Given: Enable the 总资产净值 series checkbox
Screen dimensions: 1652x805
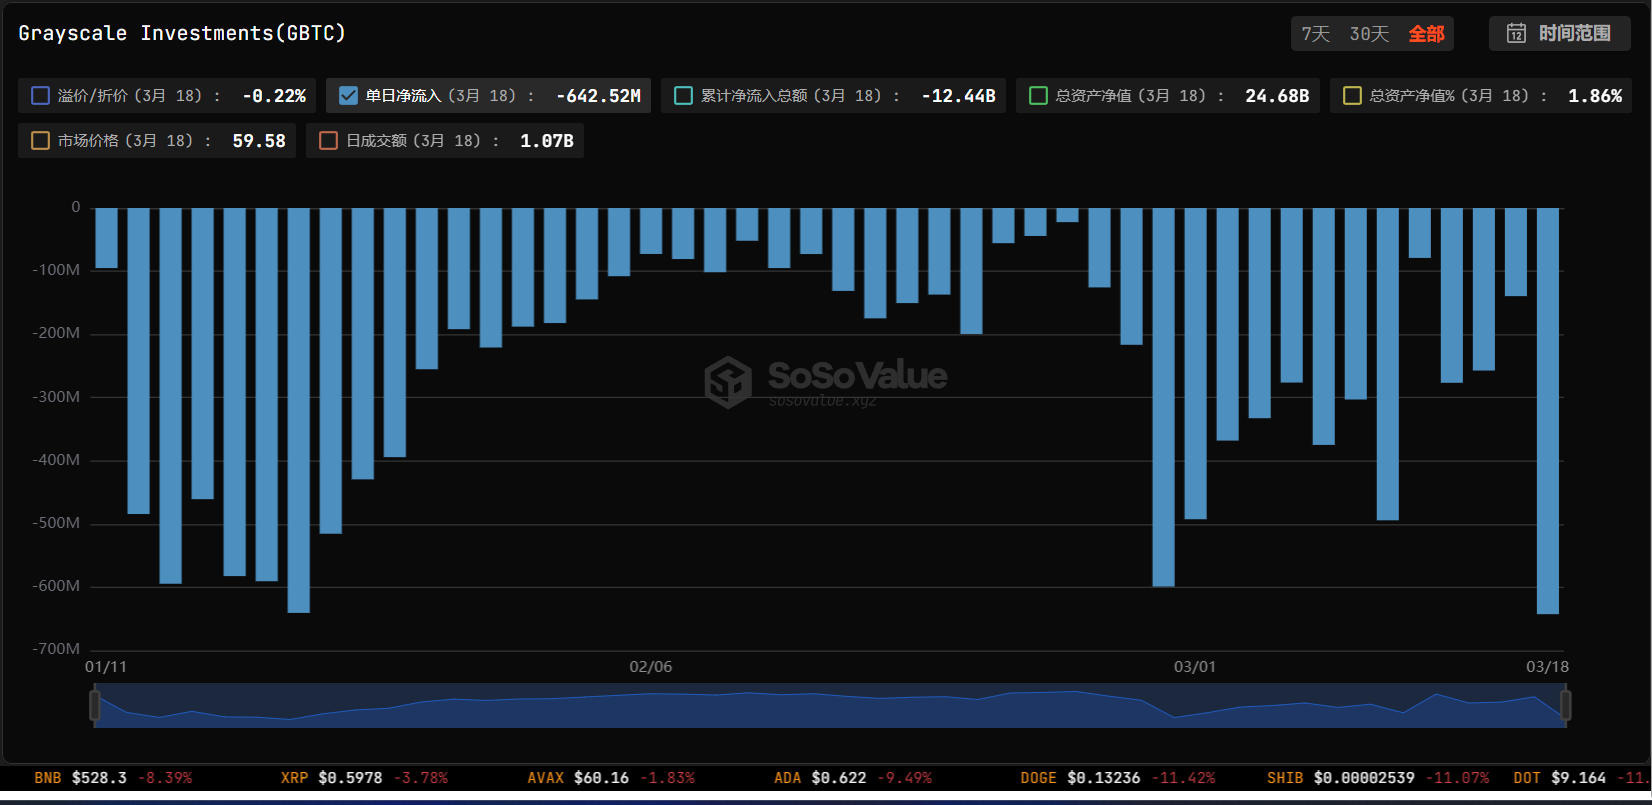Looking at the screenshot, I should tap(1038, 96).
